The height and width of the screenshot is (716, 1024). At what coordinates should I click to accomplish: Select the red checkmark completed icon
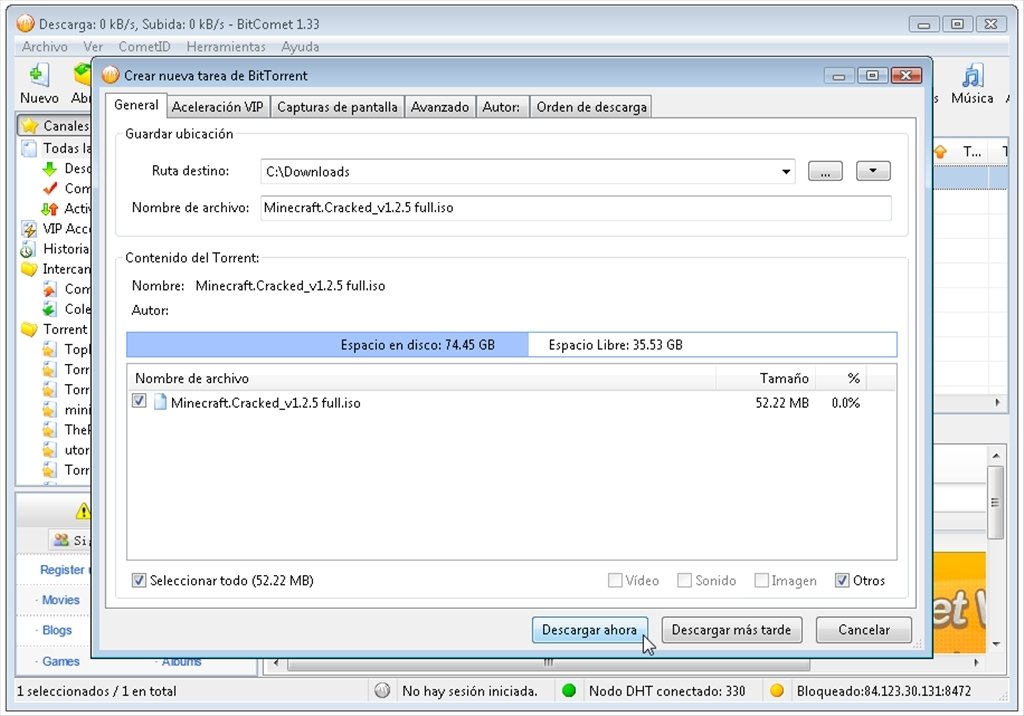tap(50, 189)
